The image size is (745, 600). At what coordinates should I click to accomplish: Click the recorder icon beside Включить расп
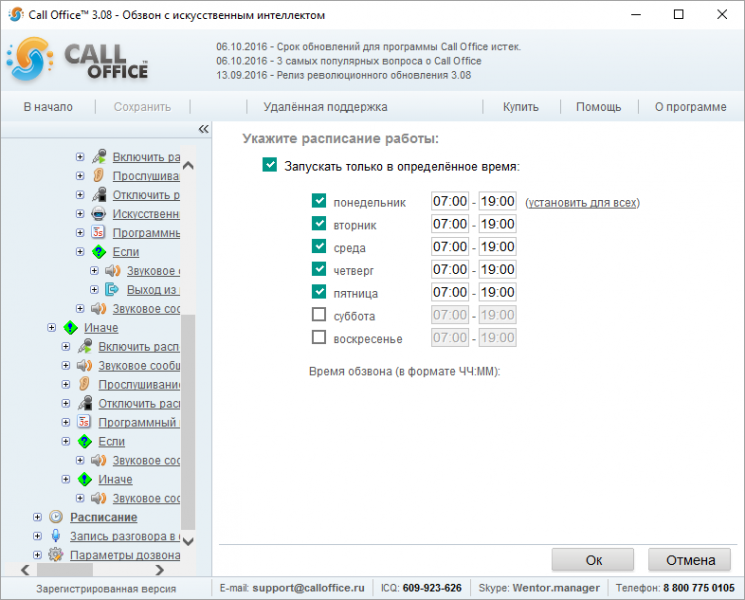[x=85, y=346]
